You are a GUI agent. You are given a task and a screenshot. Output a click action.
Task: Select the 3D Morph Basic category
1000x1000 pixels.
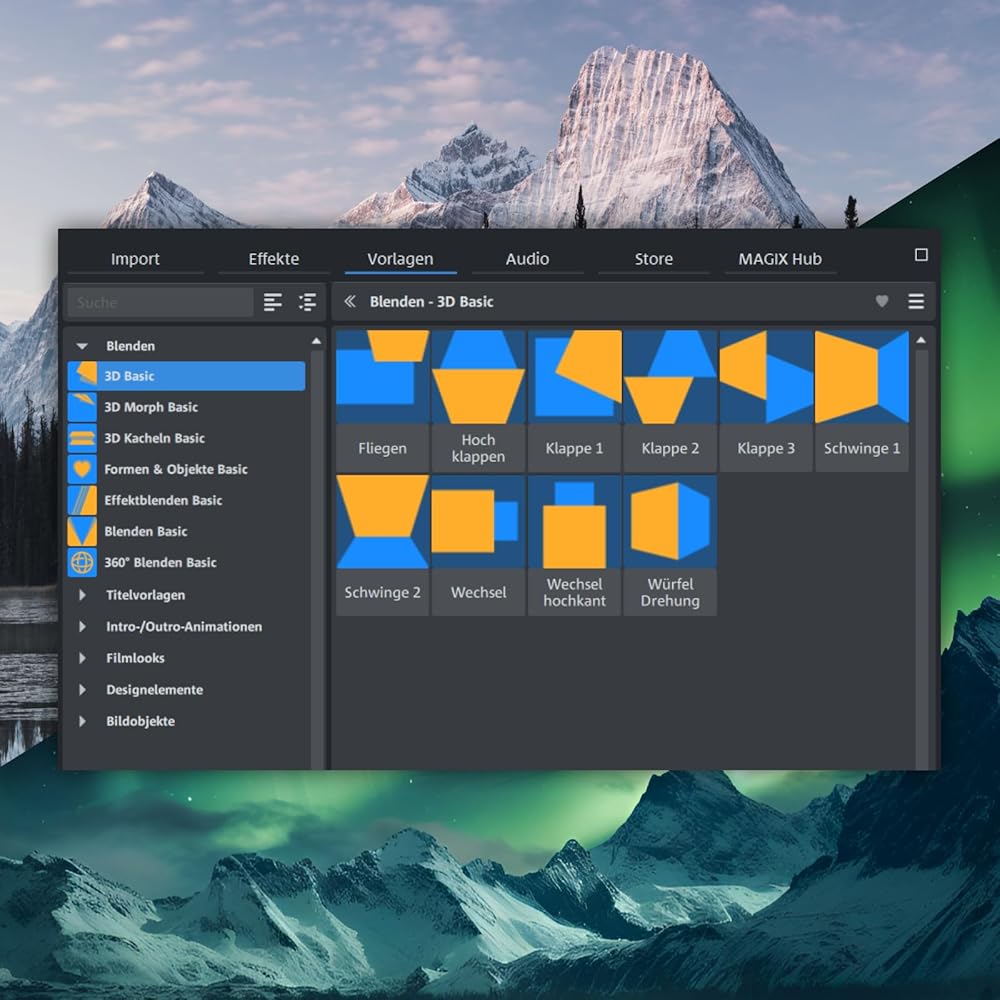point(151,407)
